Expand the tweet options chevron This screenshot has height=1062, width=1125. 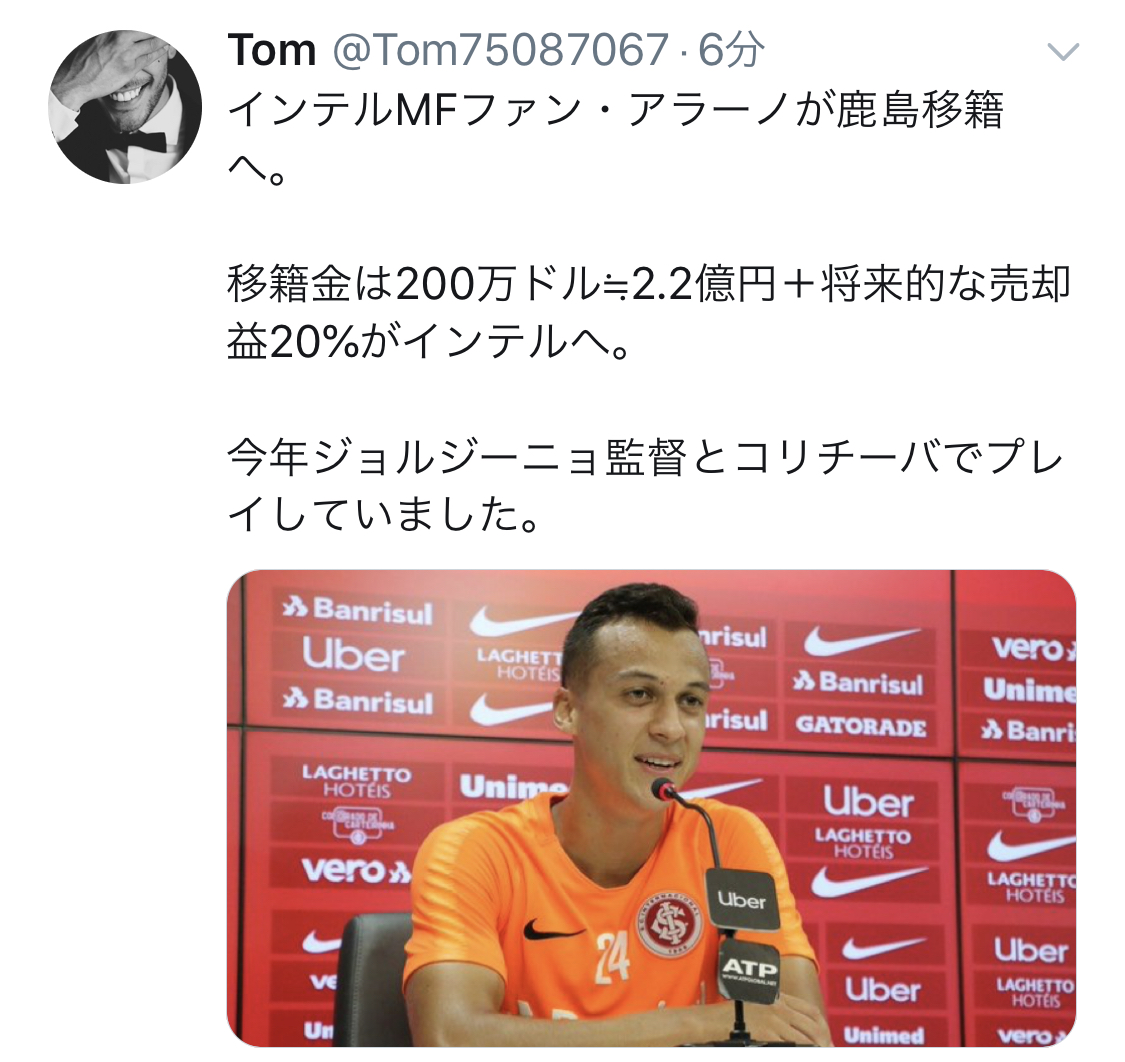(1063, 52)
